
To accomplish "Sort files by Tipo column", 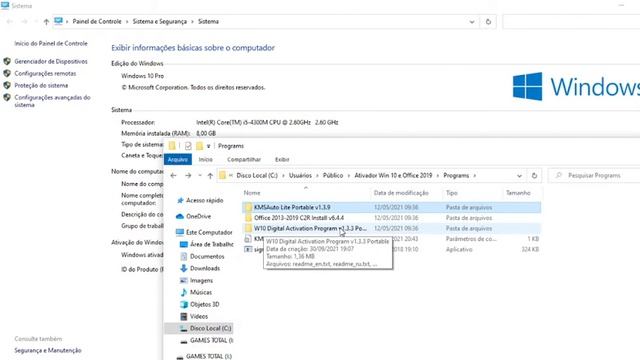I will (x=451, y=193).
